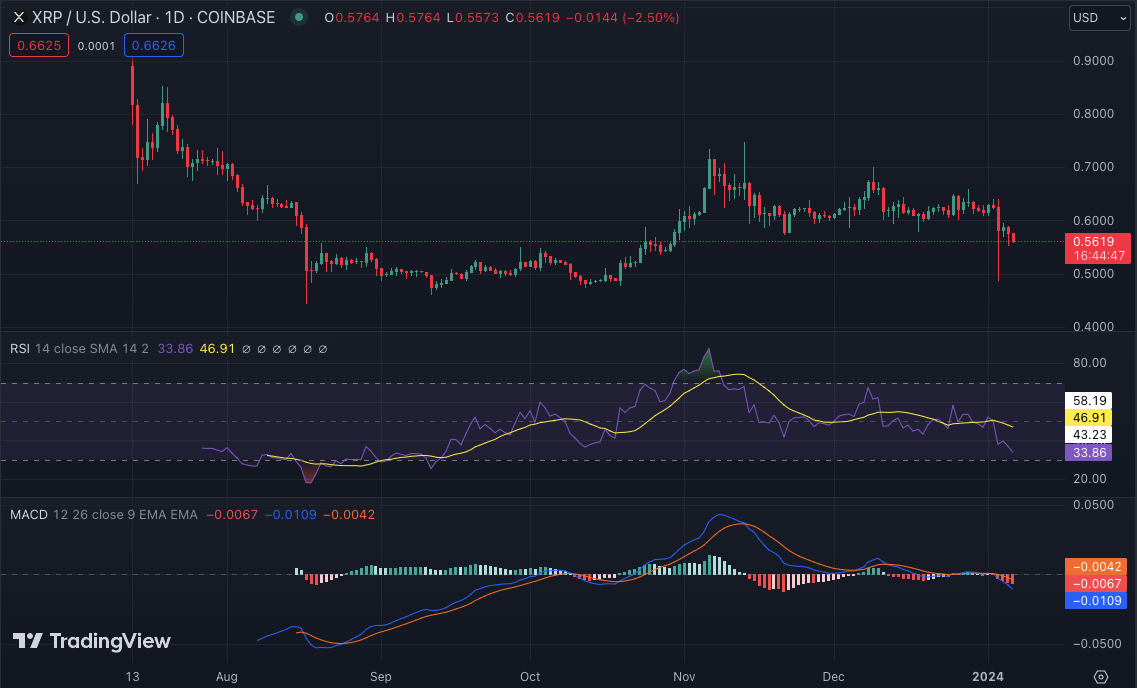This screenshot has width=1137, height=688.
Task: Click the red 0.5619 current price label
Action: tap(1098, 241)
